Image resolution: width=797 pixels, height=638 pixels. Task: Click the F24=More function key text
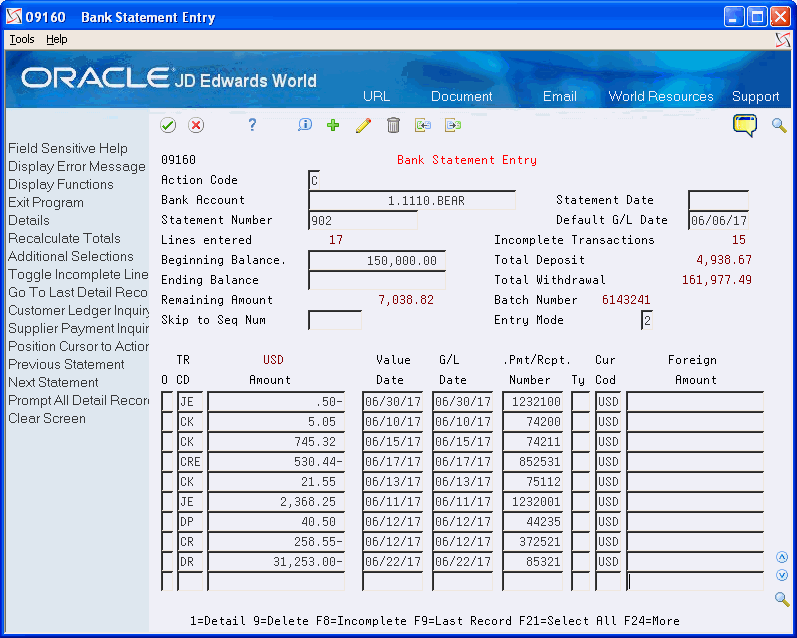[652, 621]
